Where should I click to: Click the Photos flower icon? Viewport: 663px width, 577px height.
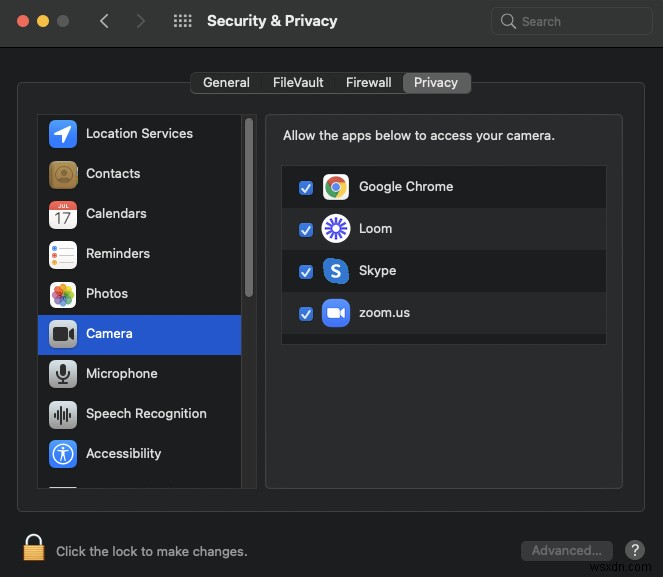coord(63,295)
